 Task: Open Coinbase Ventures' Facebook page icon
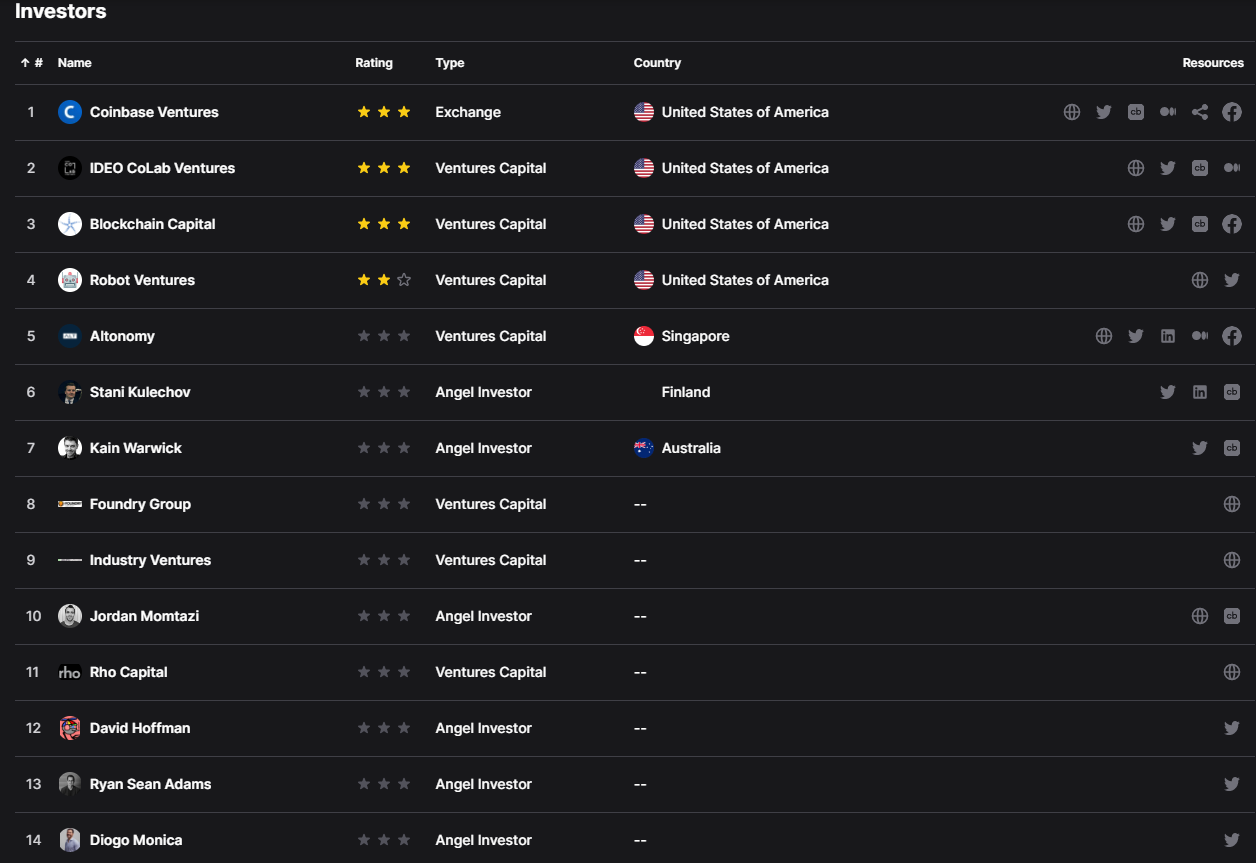[1231, 112]
